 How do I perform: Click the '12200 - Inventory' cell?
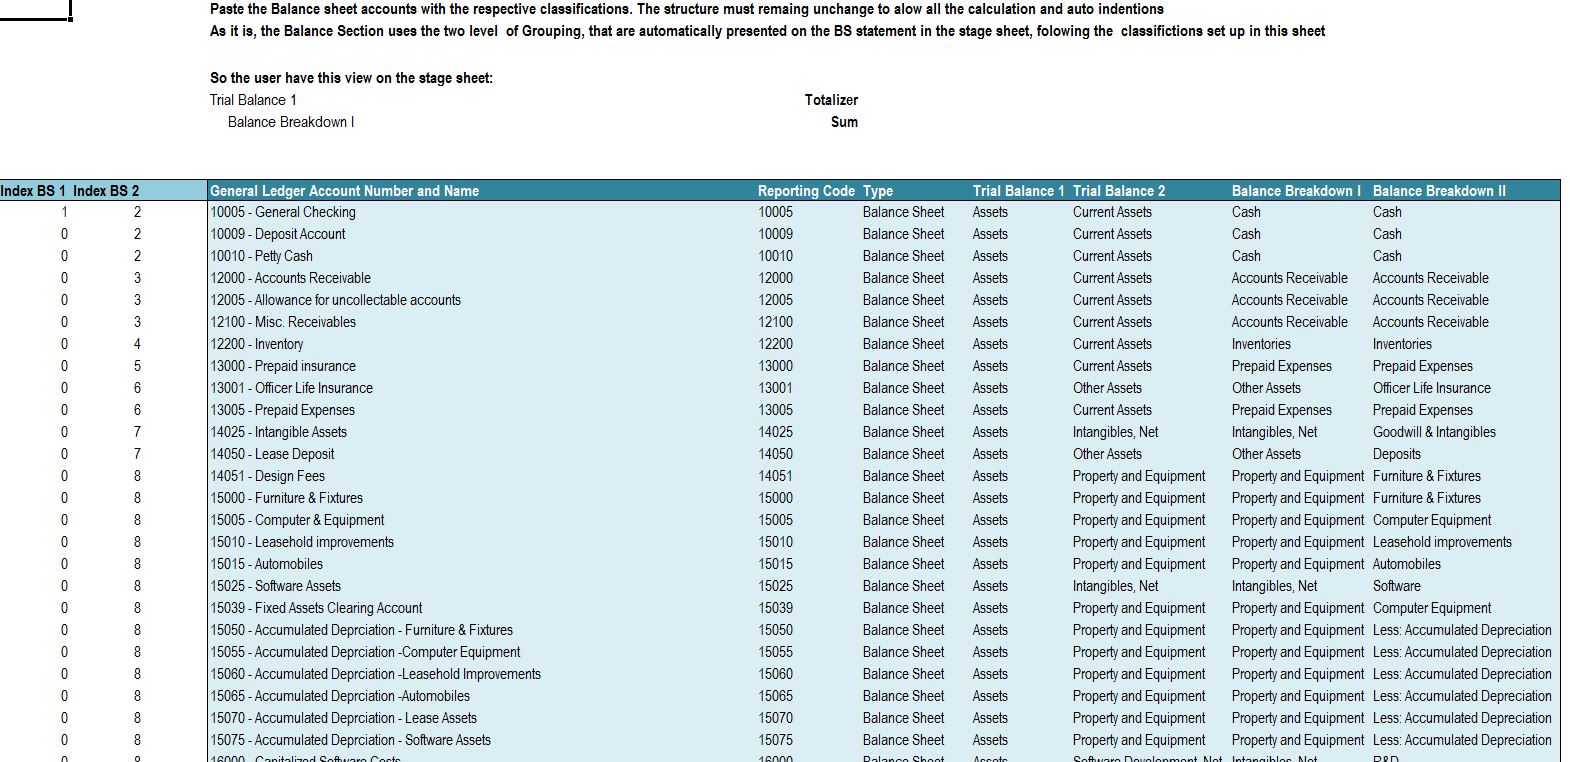click(256, 344)
